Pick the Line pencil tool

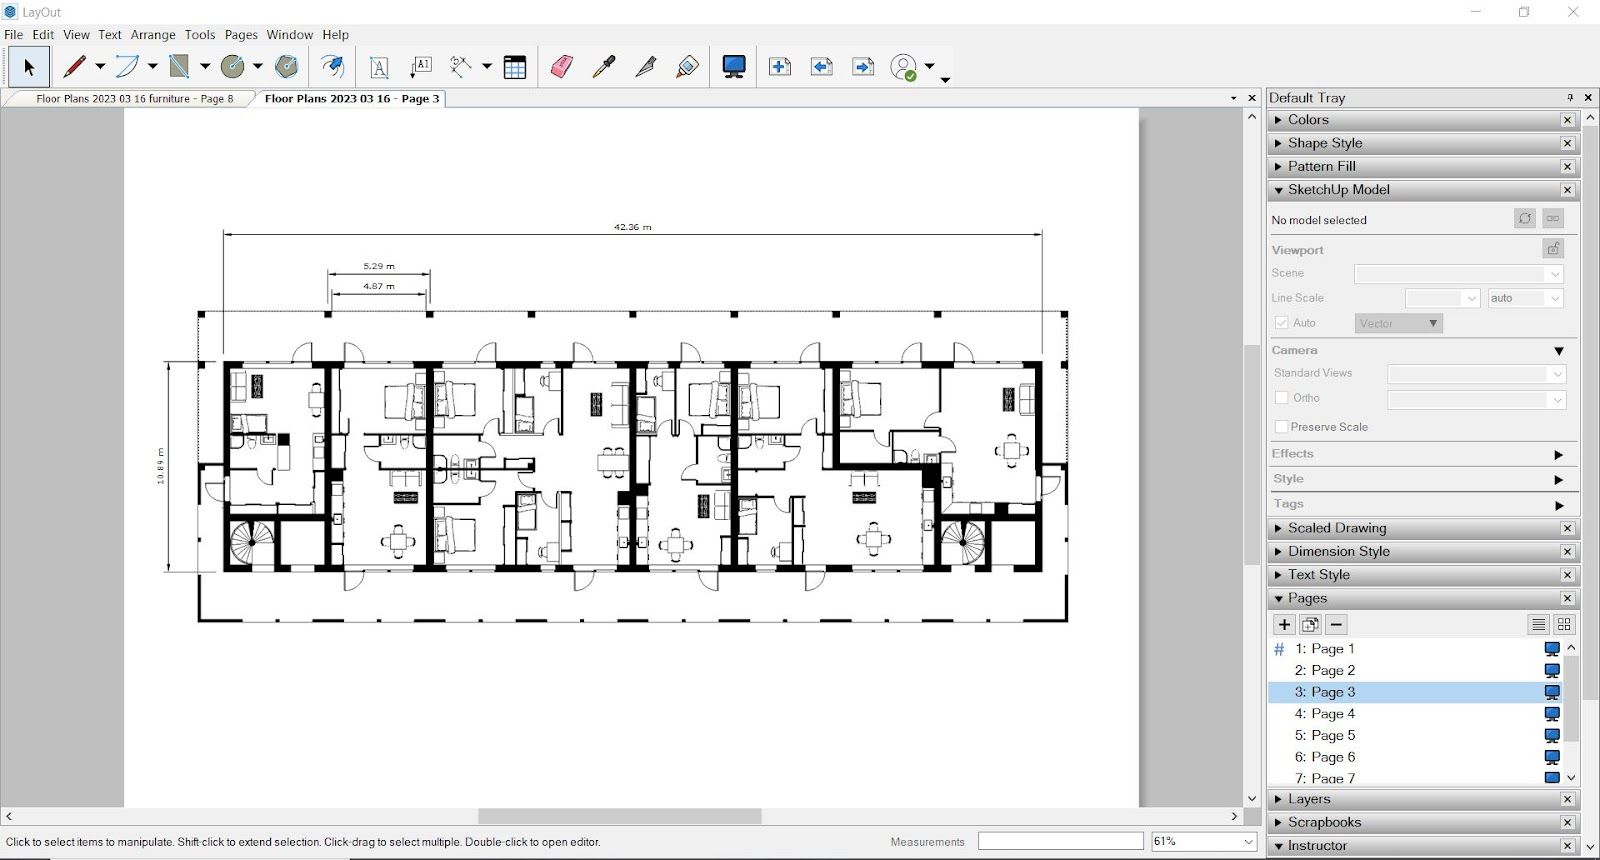[75, 67]
